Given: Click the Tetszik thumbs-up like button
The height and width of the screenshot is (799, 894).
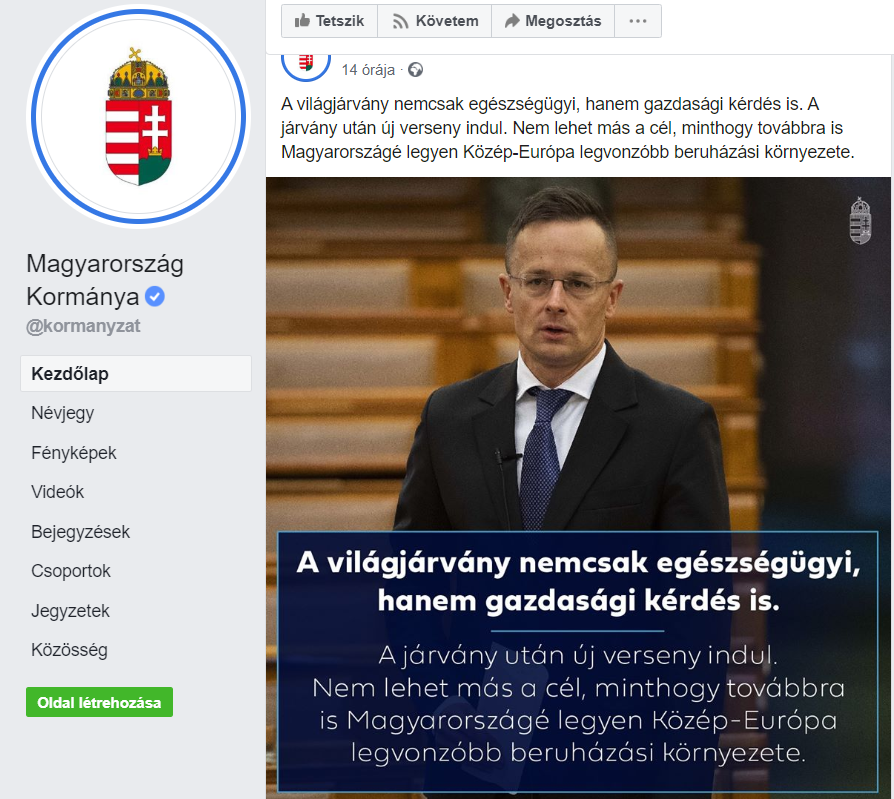Looking at the screenshot, I should (x=330, y=21).
